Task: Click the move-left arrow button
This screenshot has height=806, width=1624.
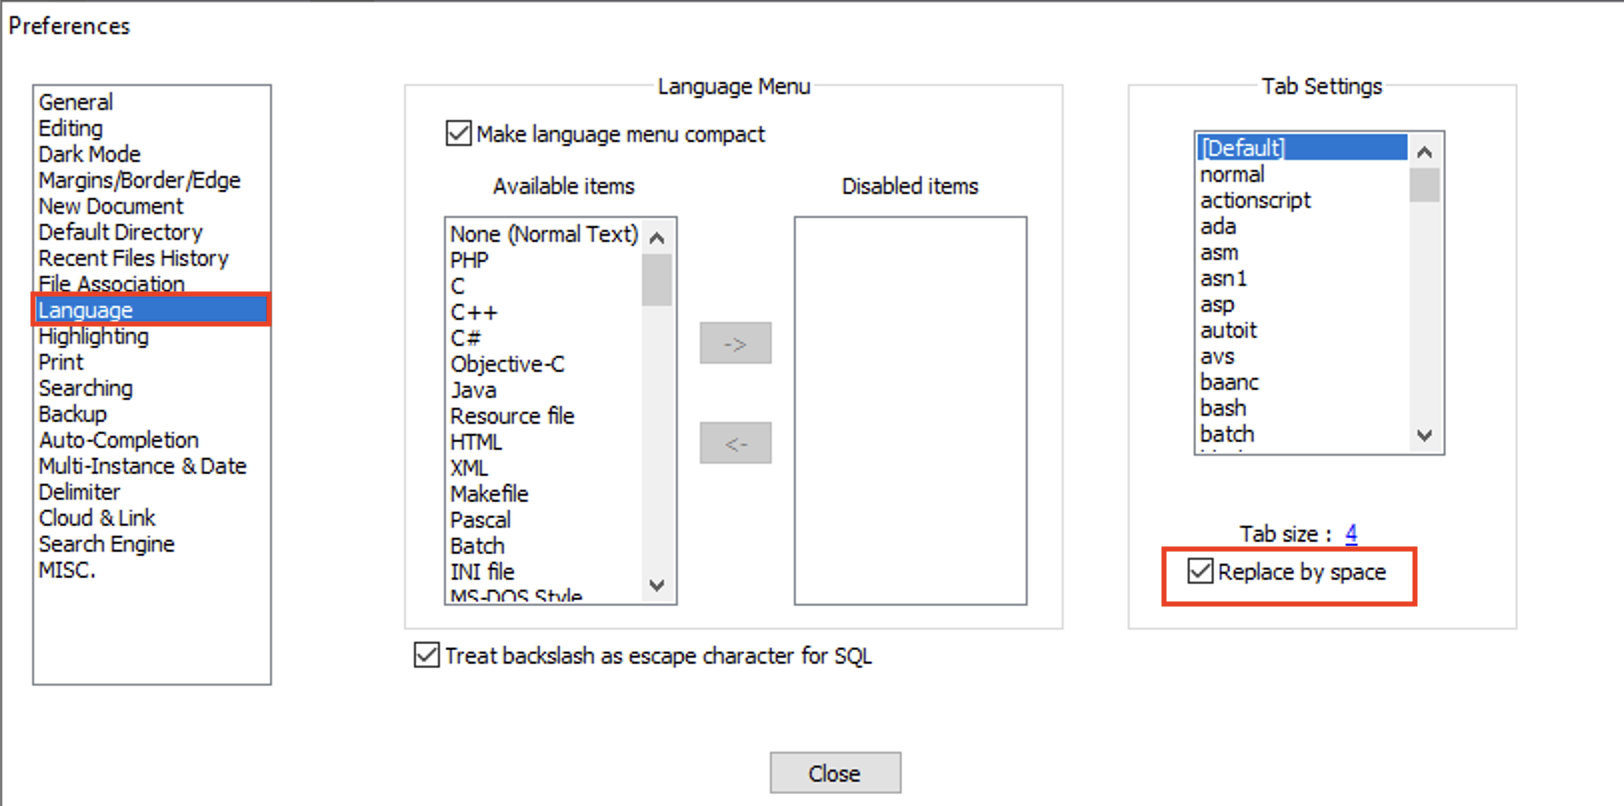Action: click(x=735, y=443)
